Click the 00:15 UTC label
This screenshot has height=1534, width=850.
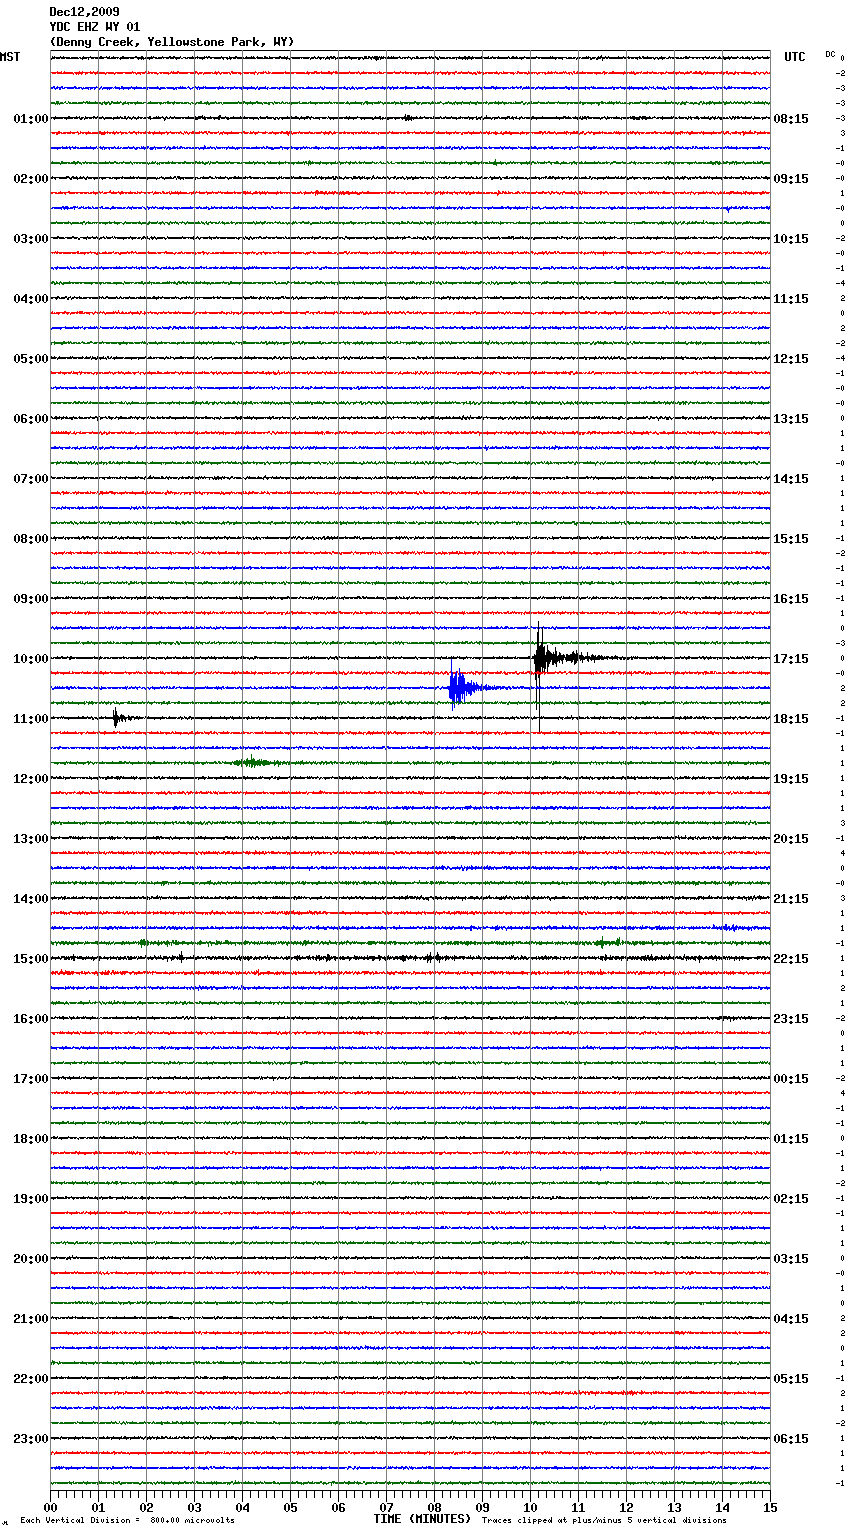click(791, 1079)
